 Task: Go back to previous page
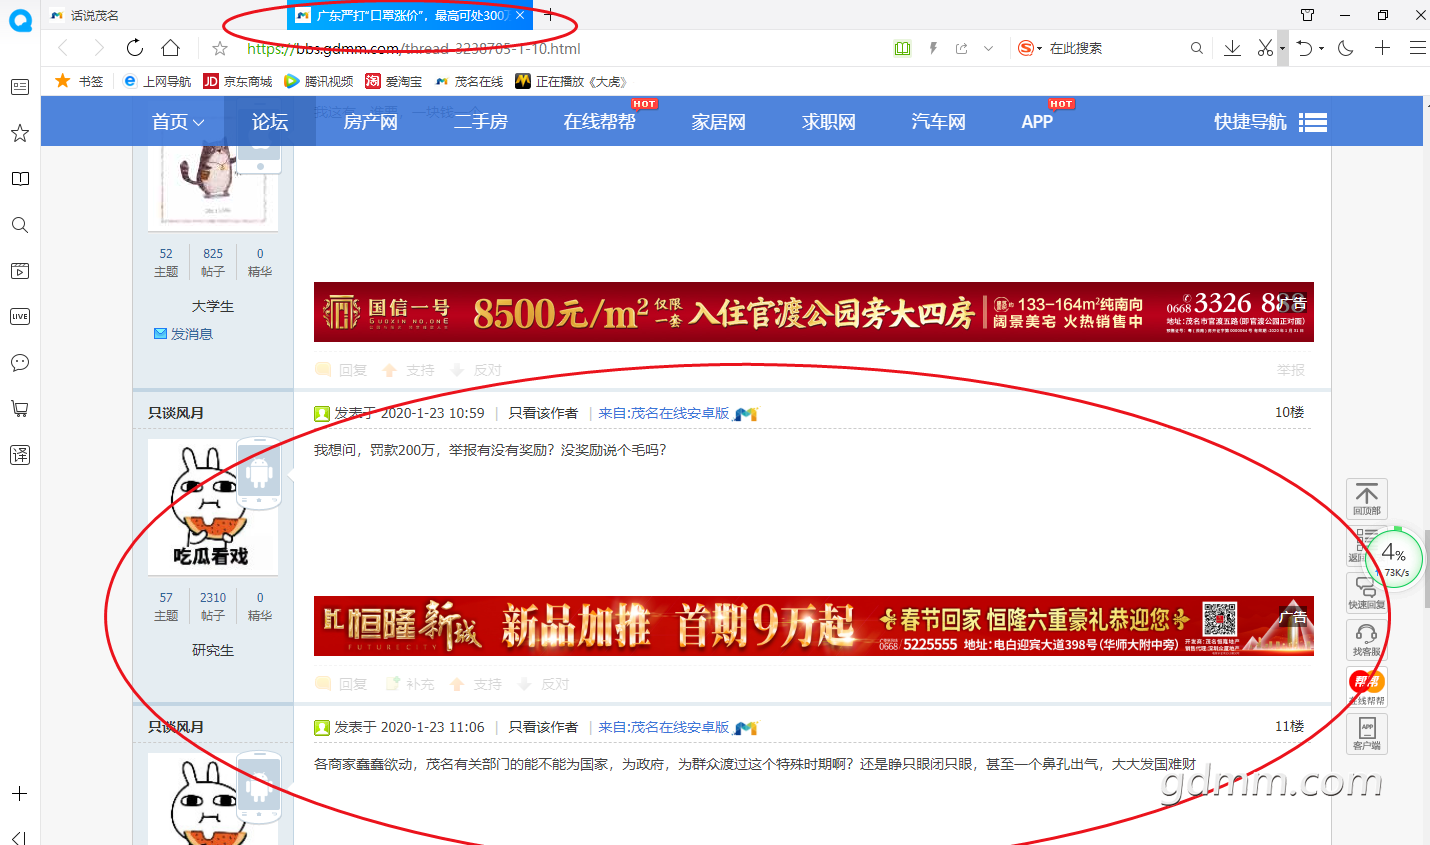(x=63, y=48)
